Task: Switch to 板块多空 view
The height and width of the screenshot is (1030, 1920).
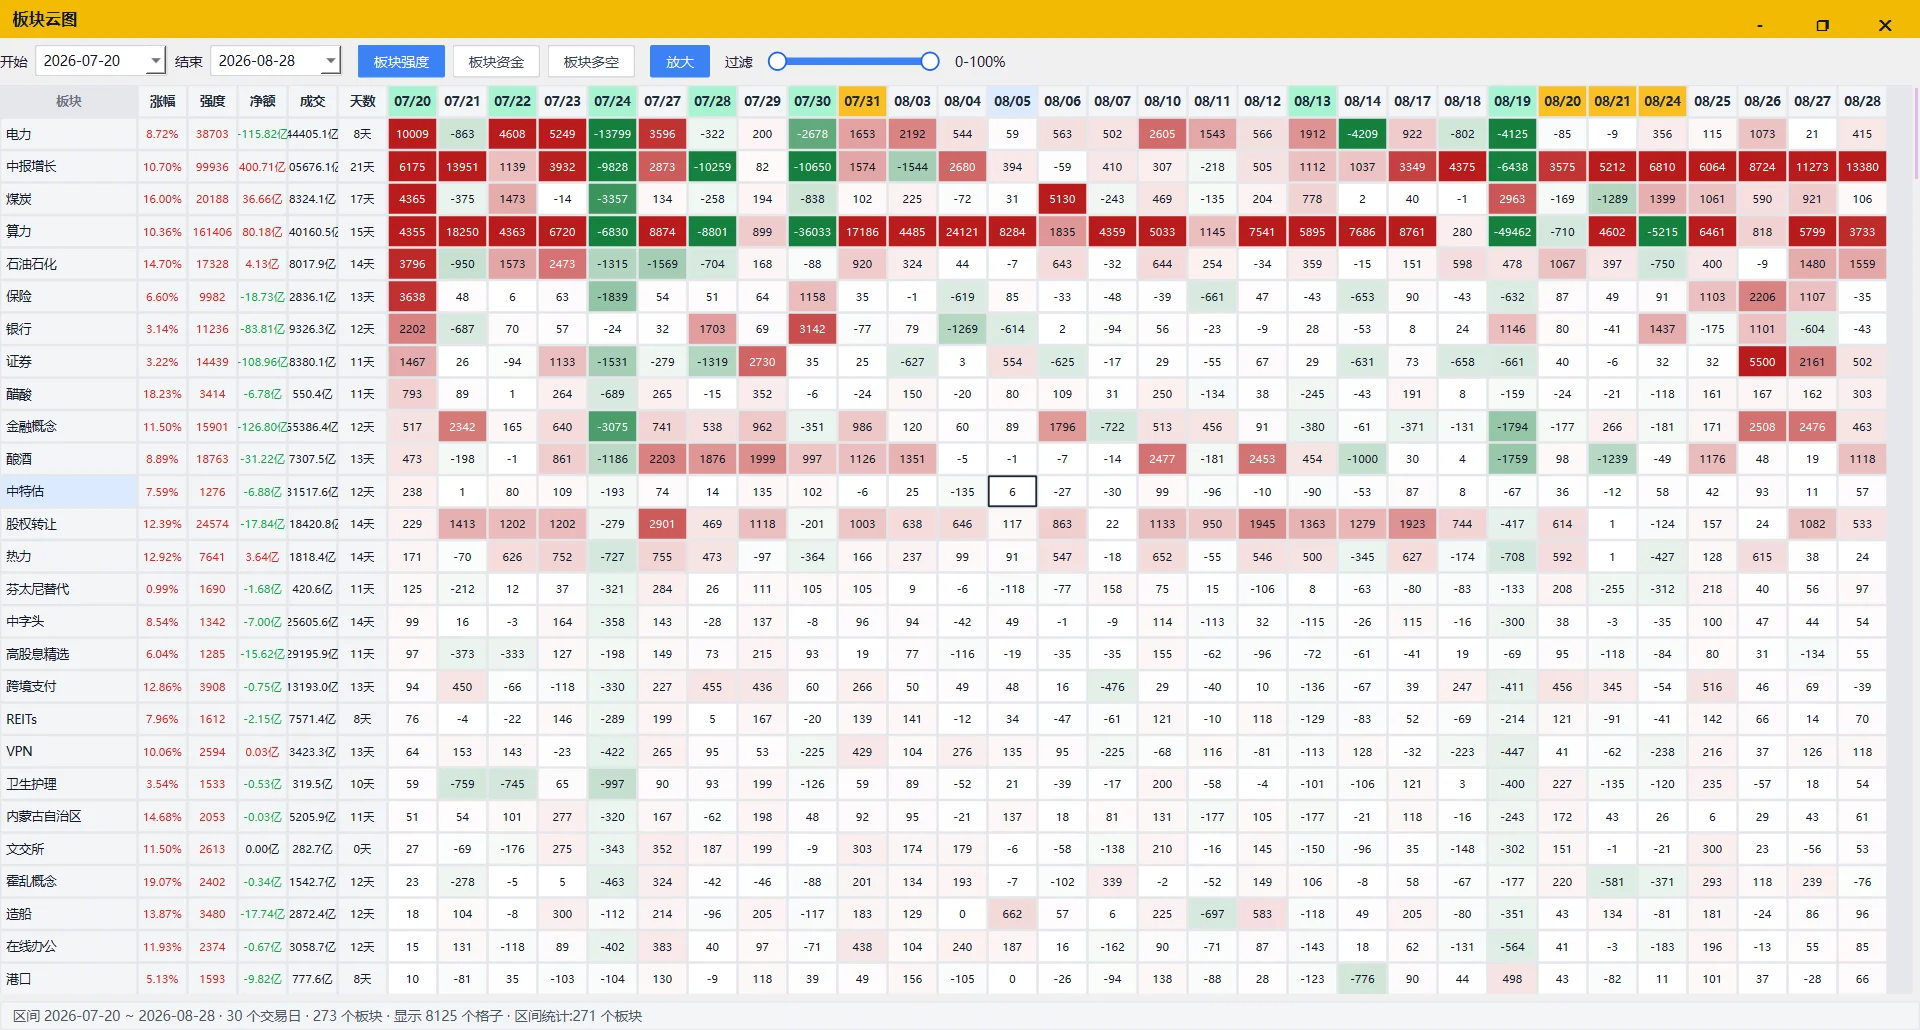Action: (x=591, y=62)
